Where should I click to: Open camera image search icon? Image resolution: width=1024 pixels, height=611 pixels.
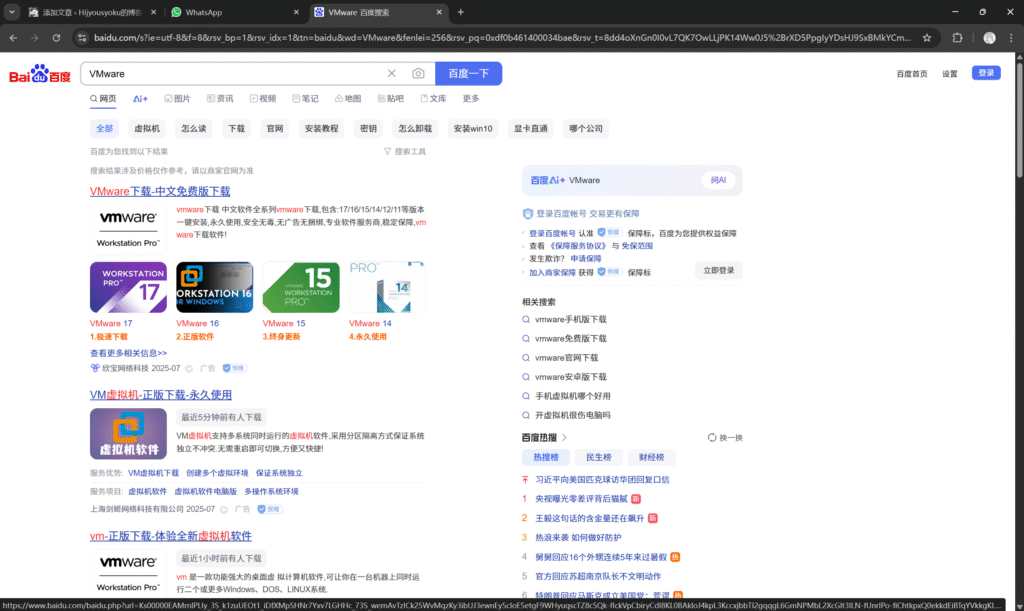click(418, 74)
